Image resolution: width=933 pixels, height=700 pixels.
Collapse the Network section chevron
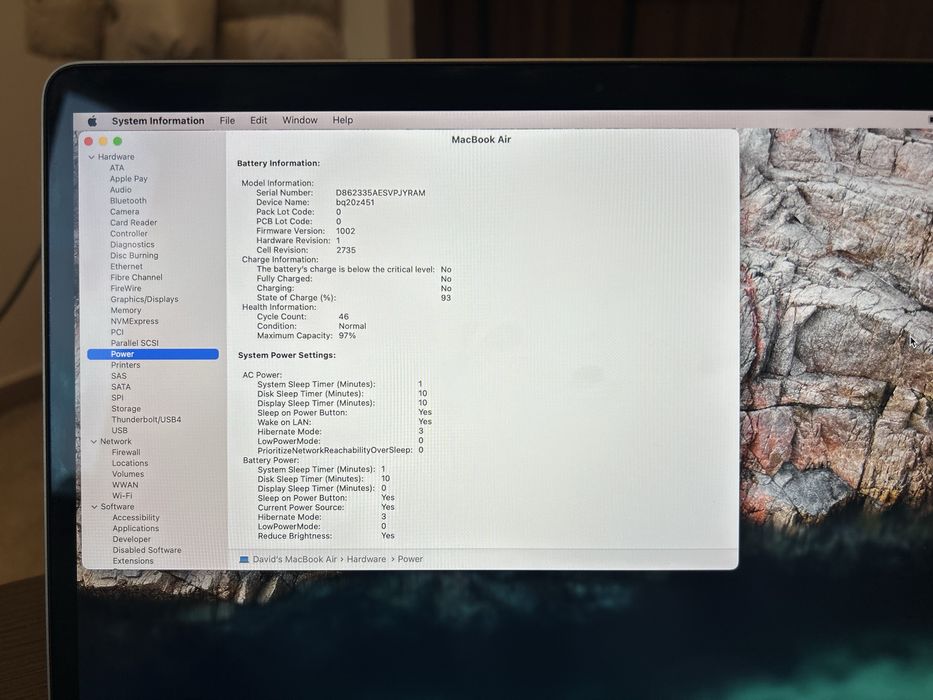(94, 442)
